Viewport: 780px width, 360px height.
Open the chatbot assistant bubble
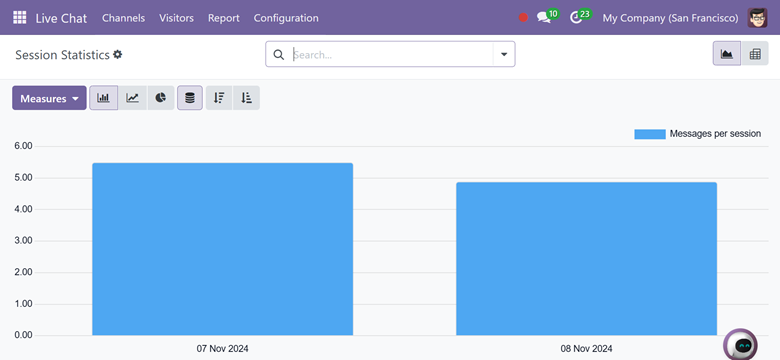(741, 344)
